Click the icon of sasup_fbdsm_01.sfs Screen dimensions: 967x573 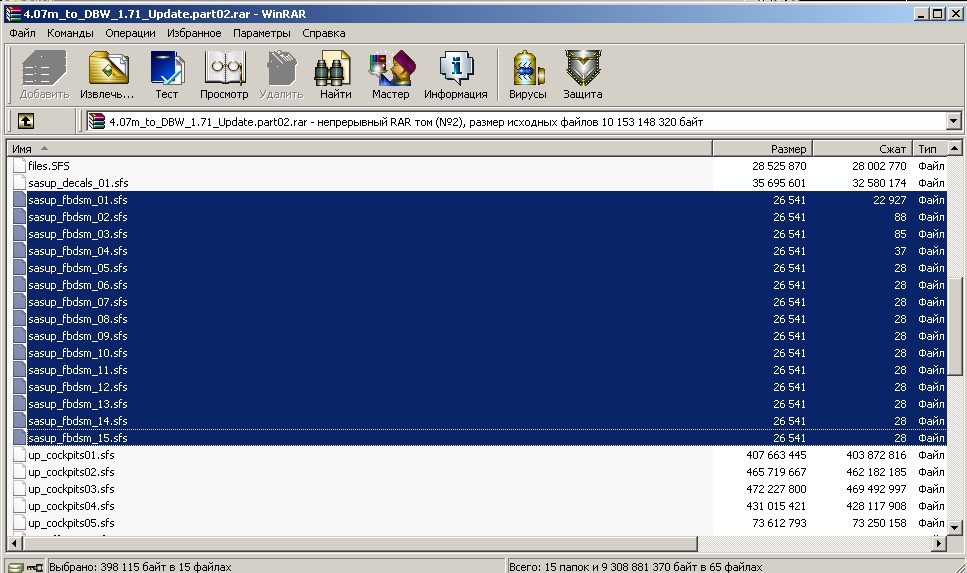tap(19, 200)
